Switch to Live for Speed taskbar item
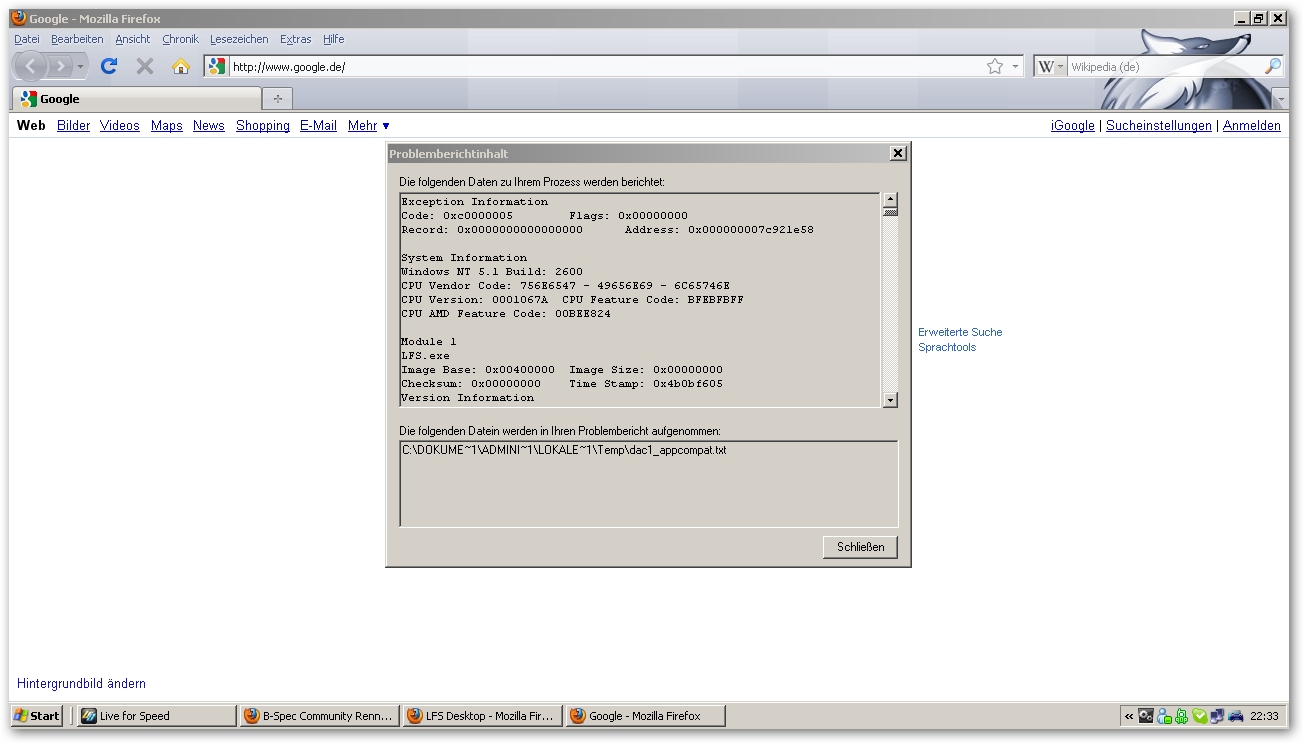Screen dimensions: 1303x743 [157, 716]
